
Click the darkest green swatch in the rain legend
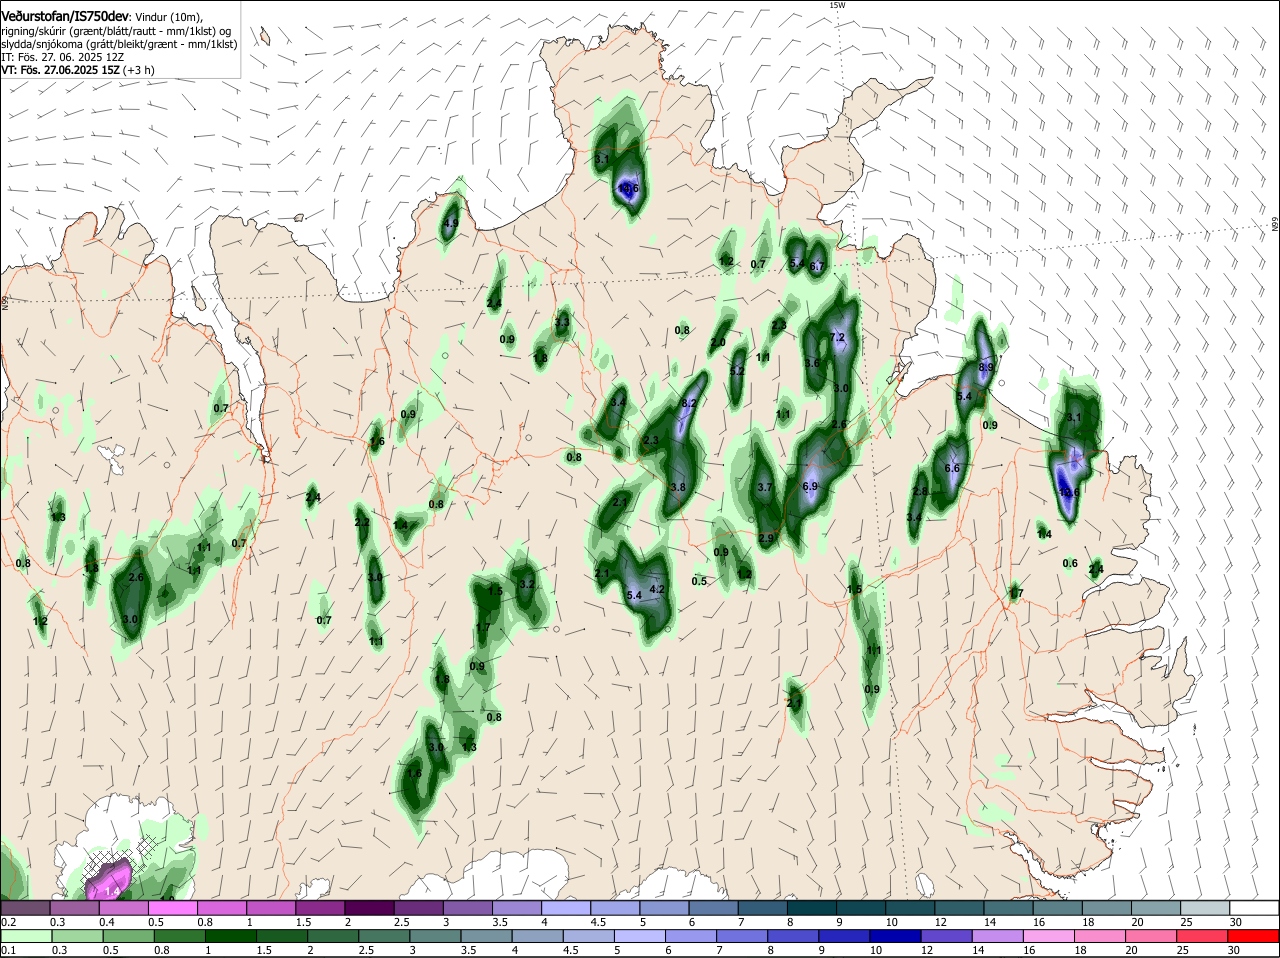(x=230, y=935)
